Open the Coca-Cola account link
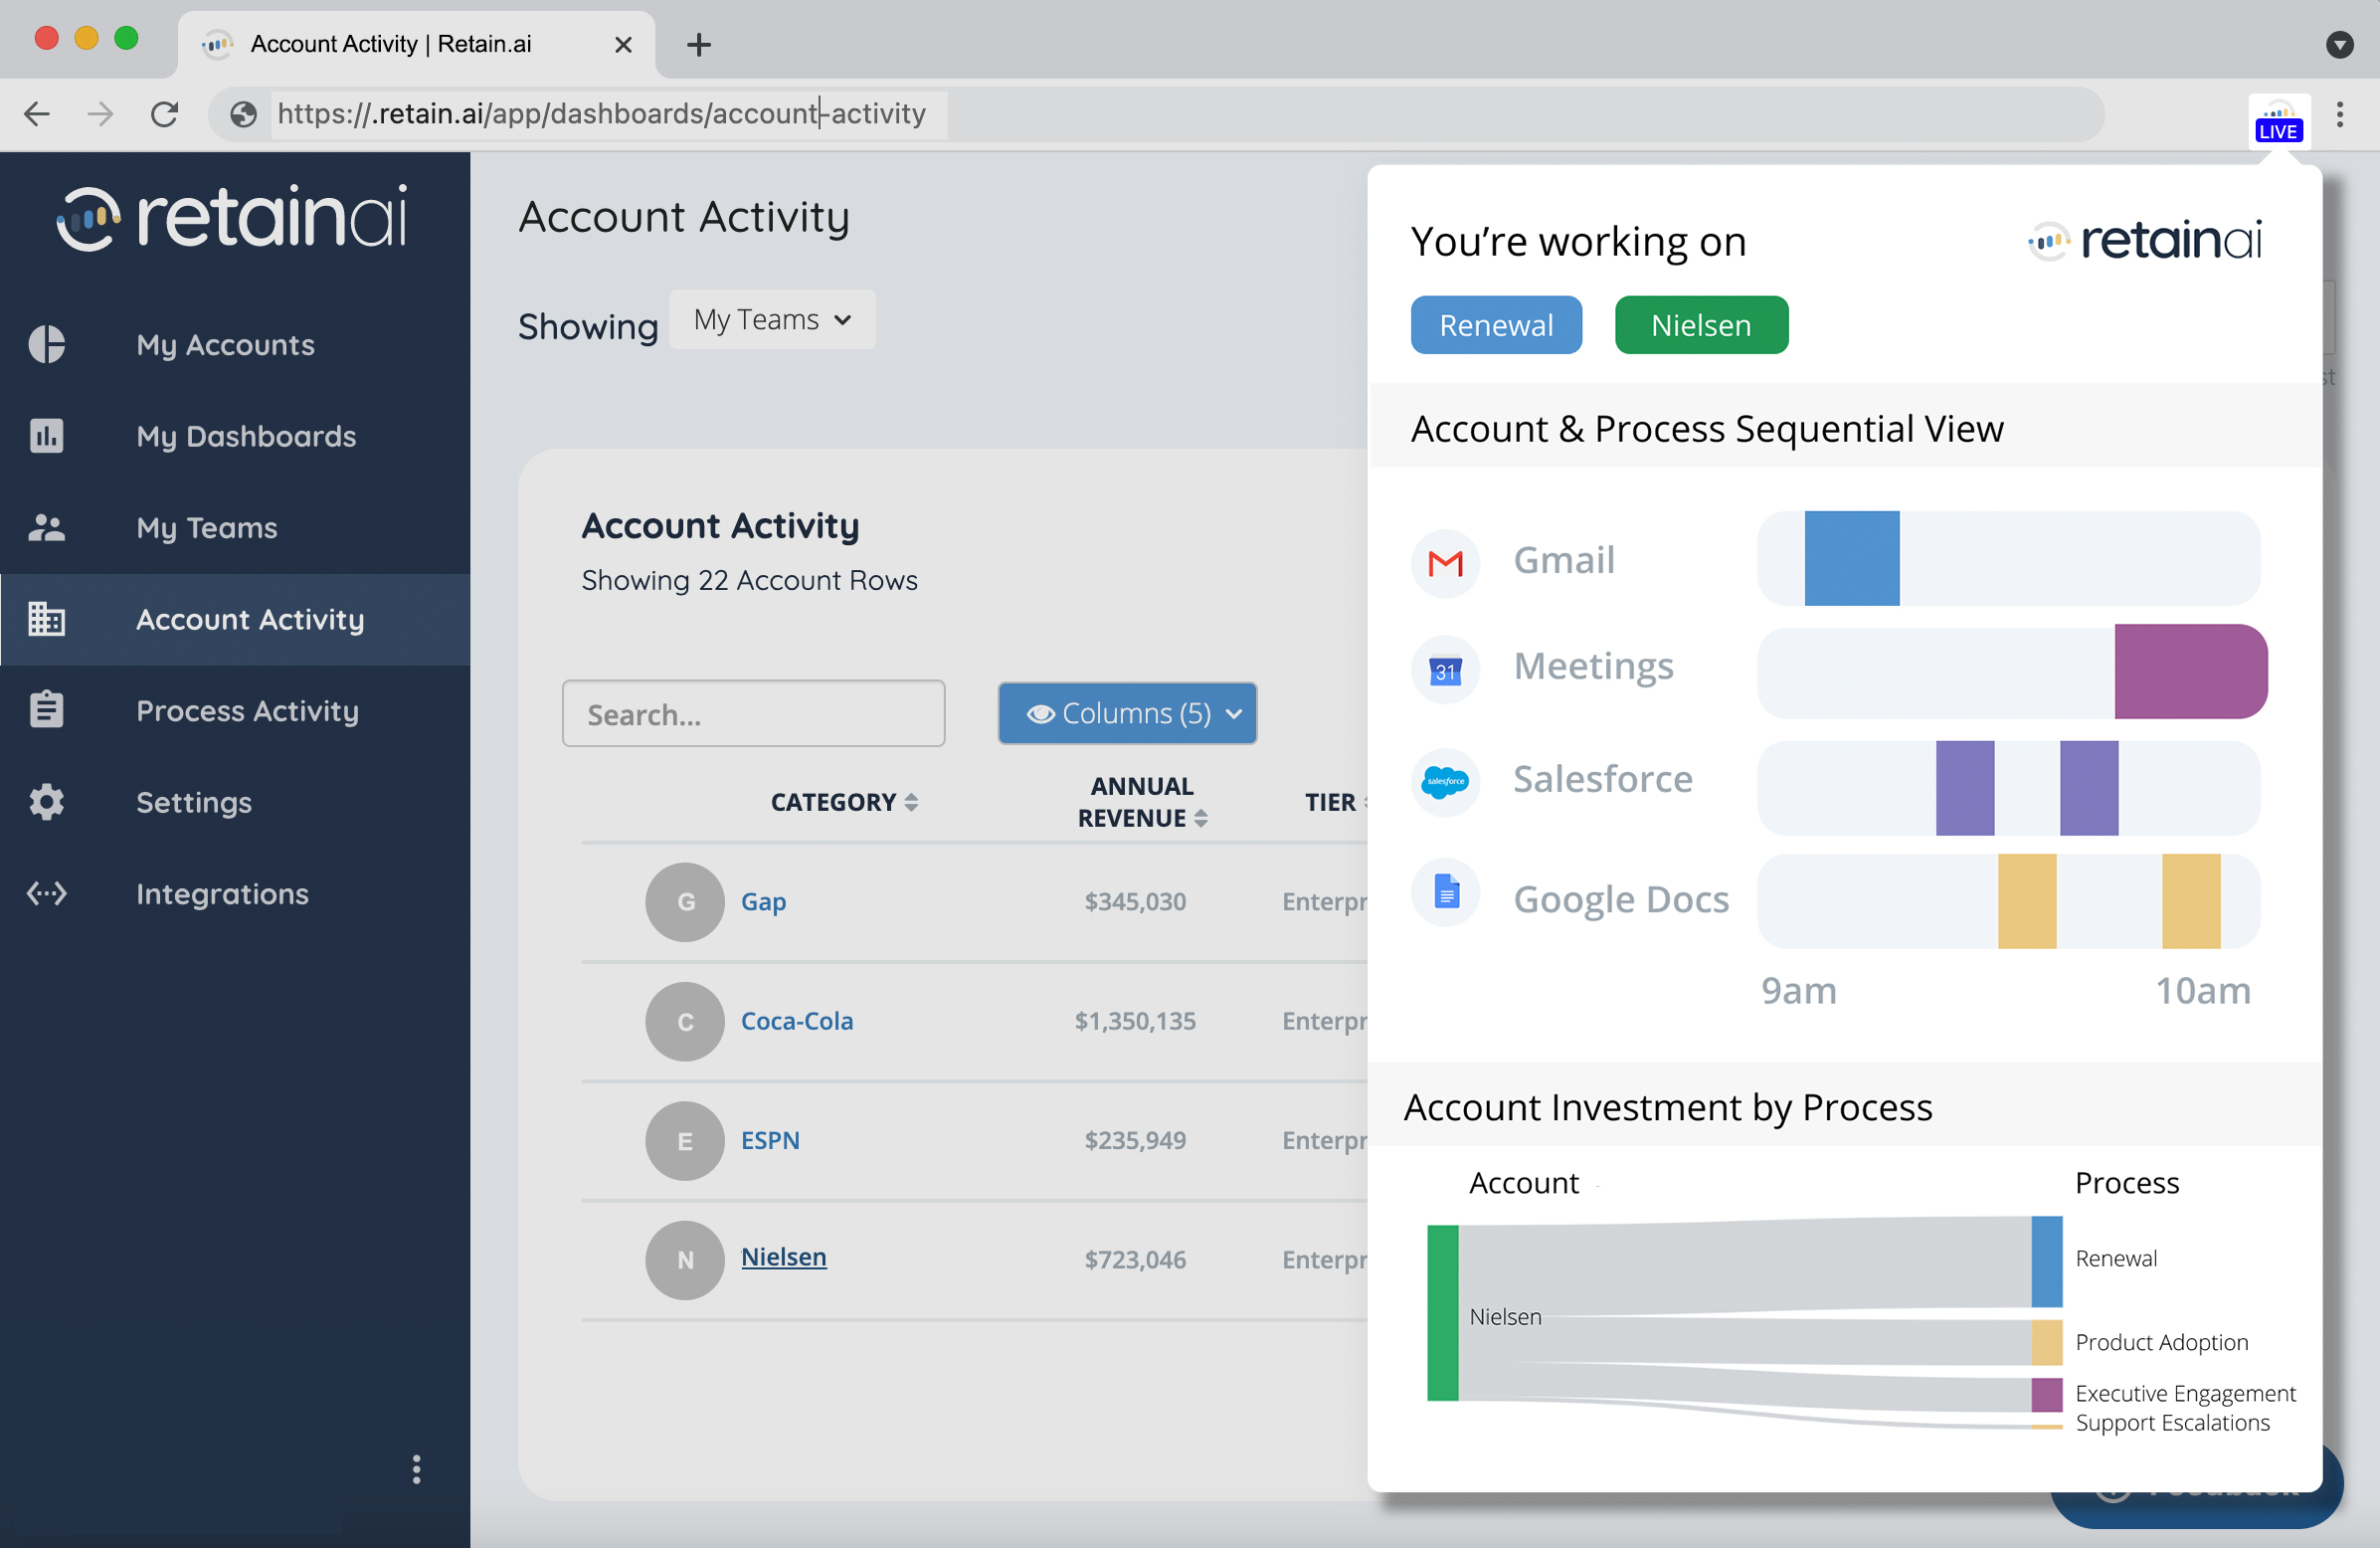The height and width of the screenshot is (1548, 2380). tap(797, 1021)
